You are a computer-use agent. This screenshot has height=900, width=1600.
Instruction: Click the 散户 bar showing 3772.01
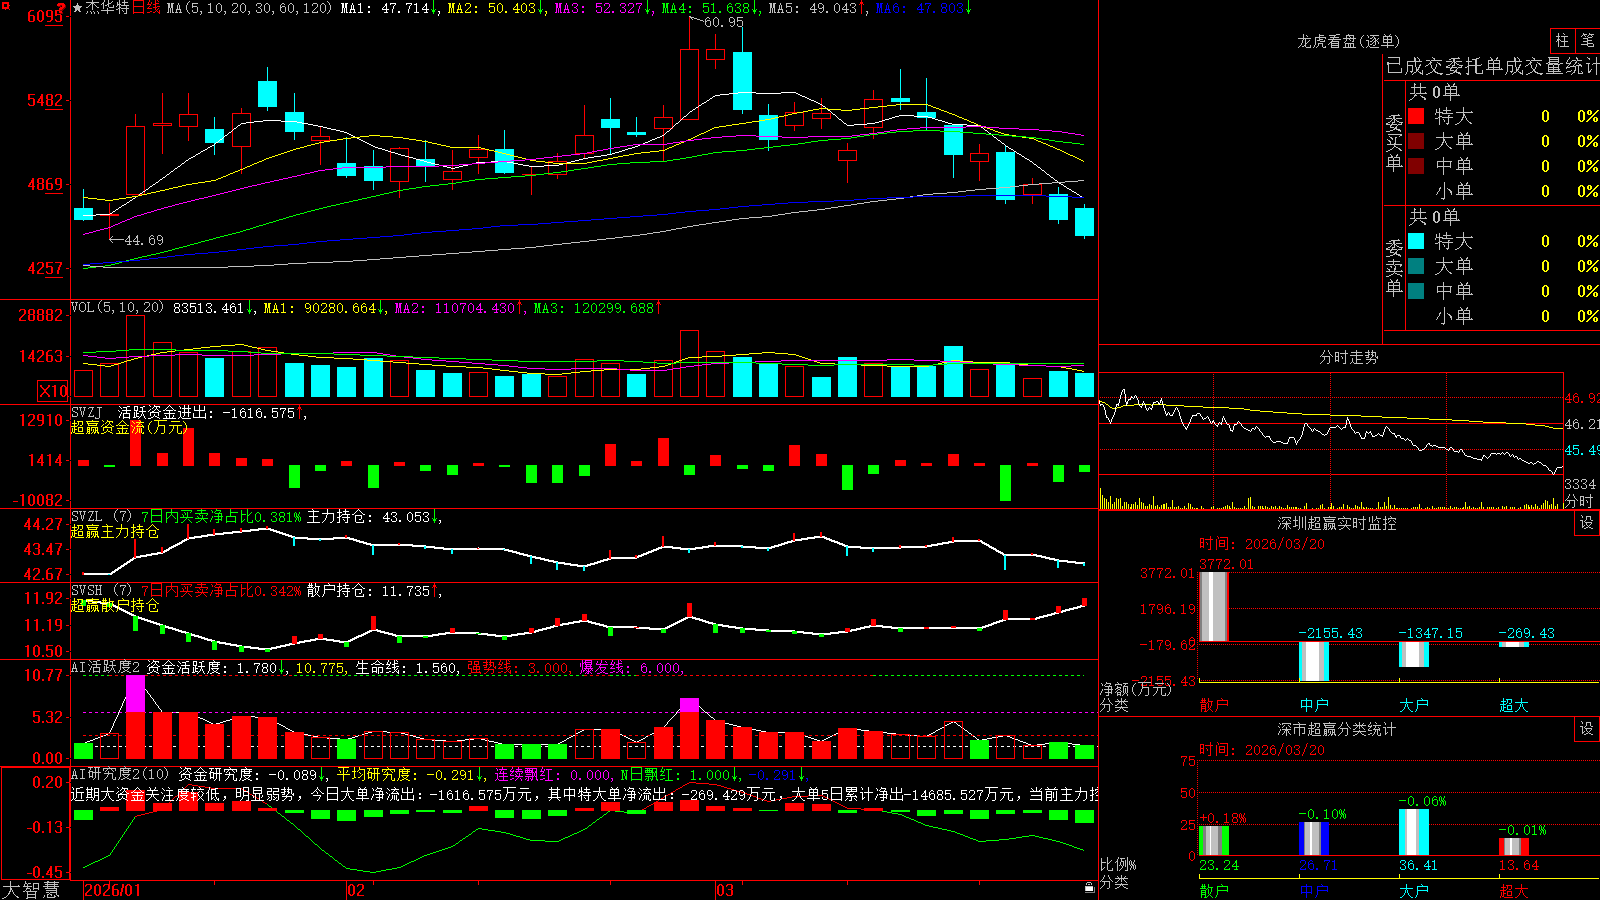point(1214,606)
